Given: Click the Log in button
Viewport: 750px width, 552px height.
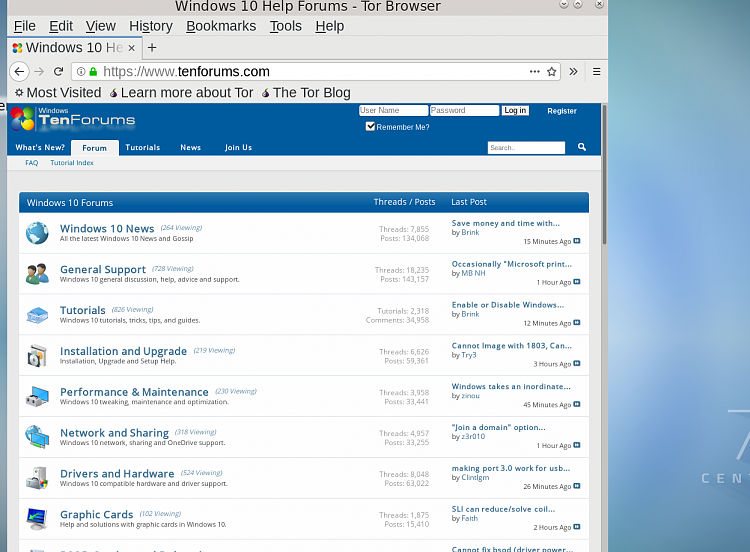Looking at the screenshot, I should click(x=515, y=110).
